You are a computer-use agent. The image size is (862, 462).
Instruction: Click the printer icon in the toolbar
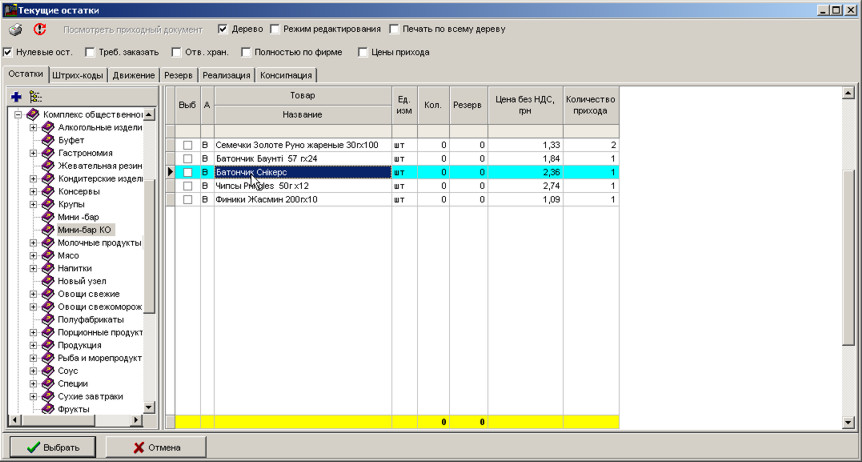(x=16, y=30)
